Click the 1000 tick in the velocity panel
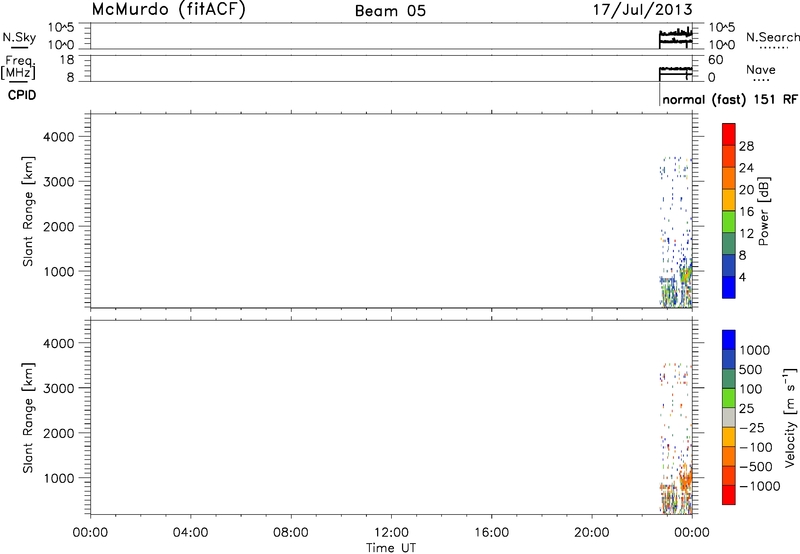The height and width of the screenshot is (554, 800). pyautogui.click(x=59, y=478)
